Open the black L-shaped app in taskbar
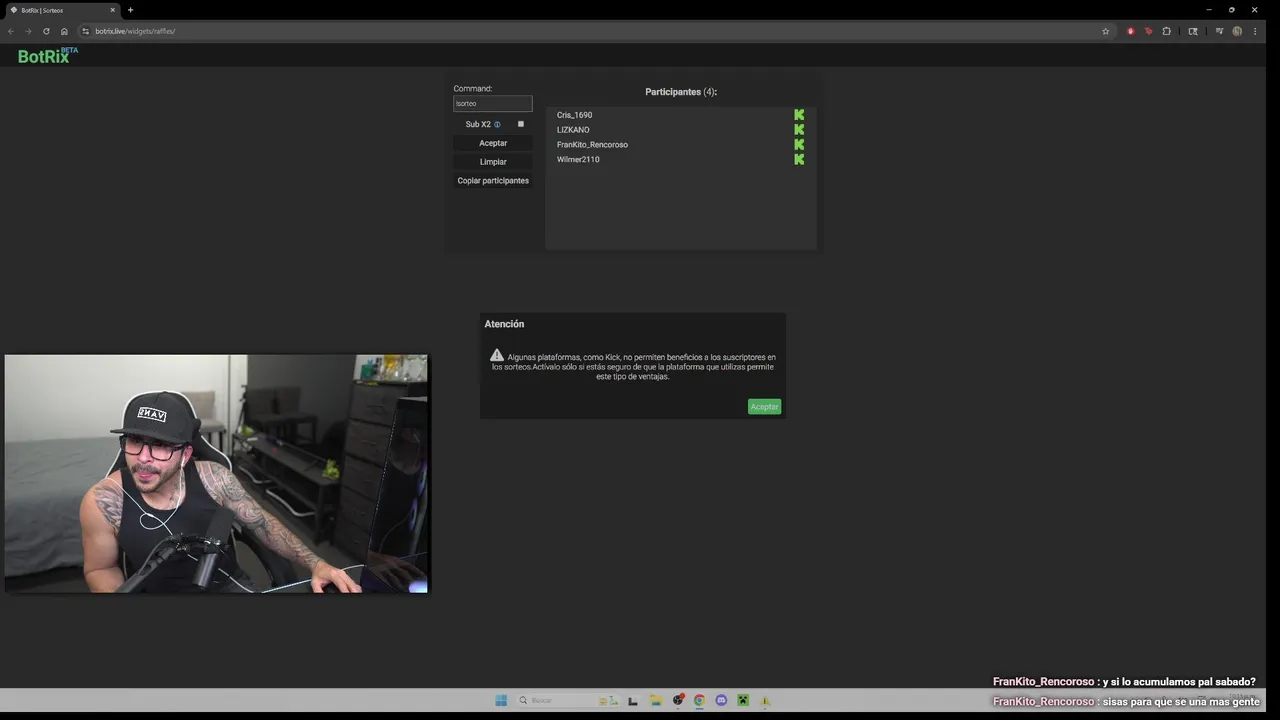Screen dimensions: 1280x720 pyautogui.click(x=632, y=701)
